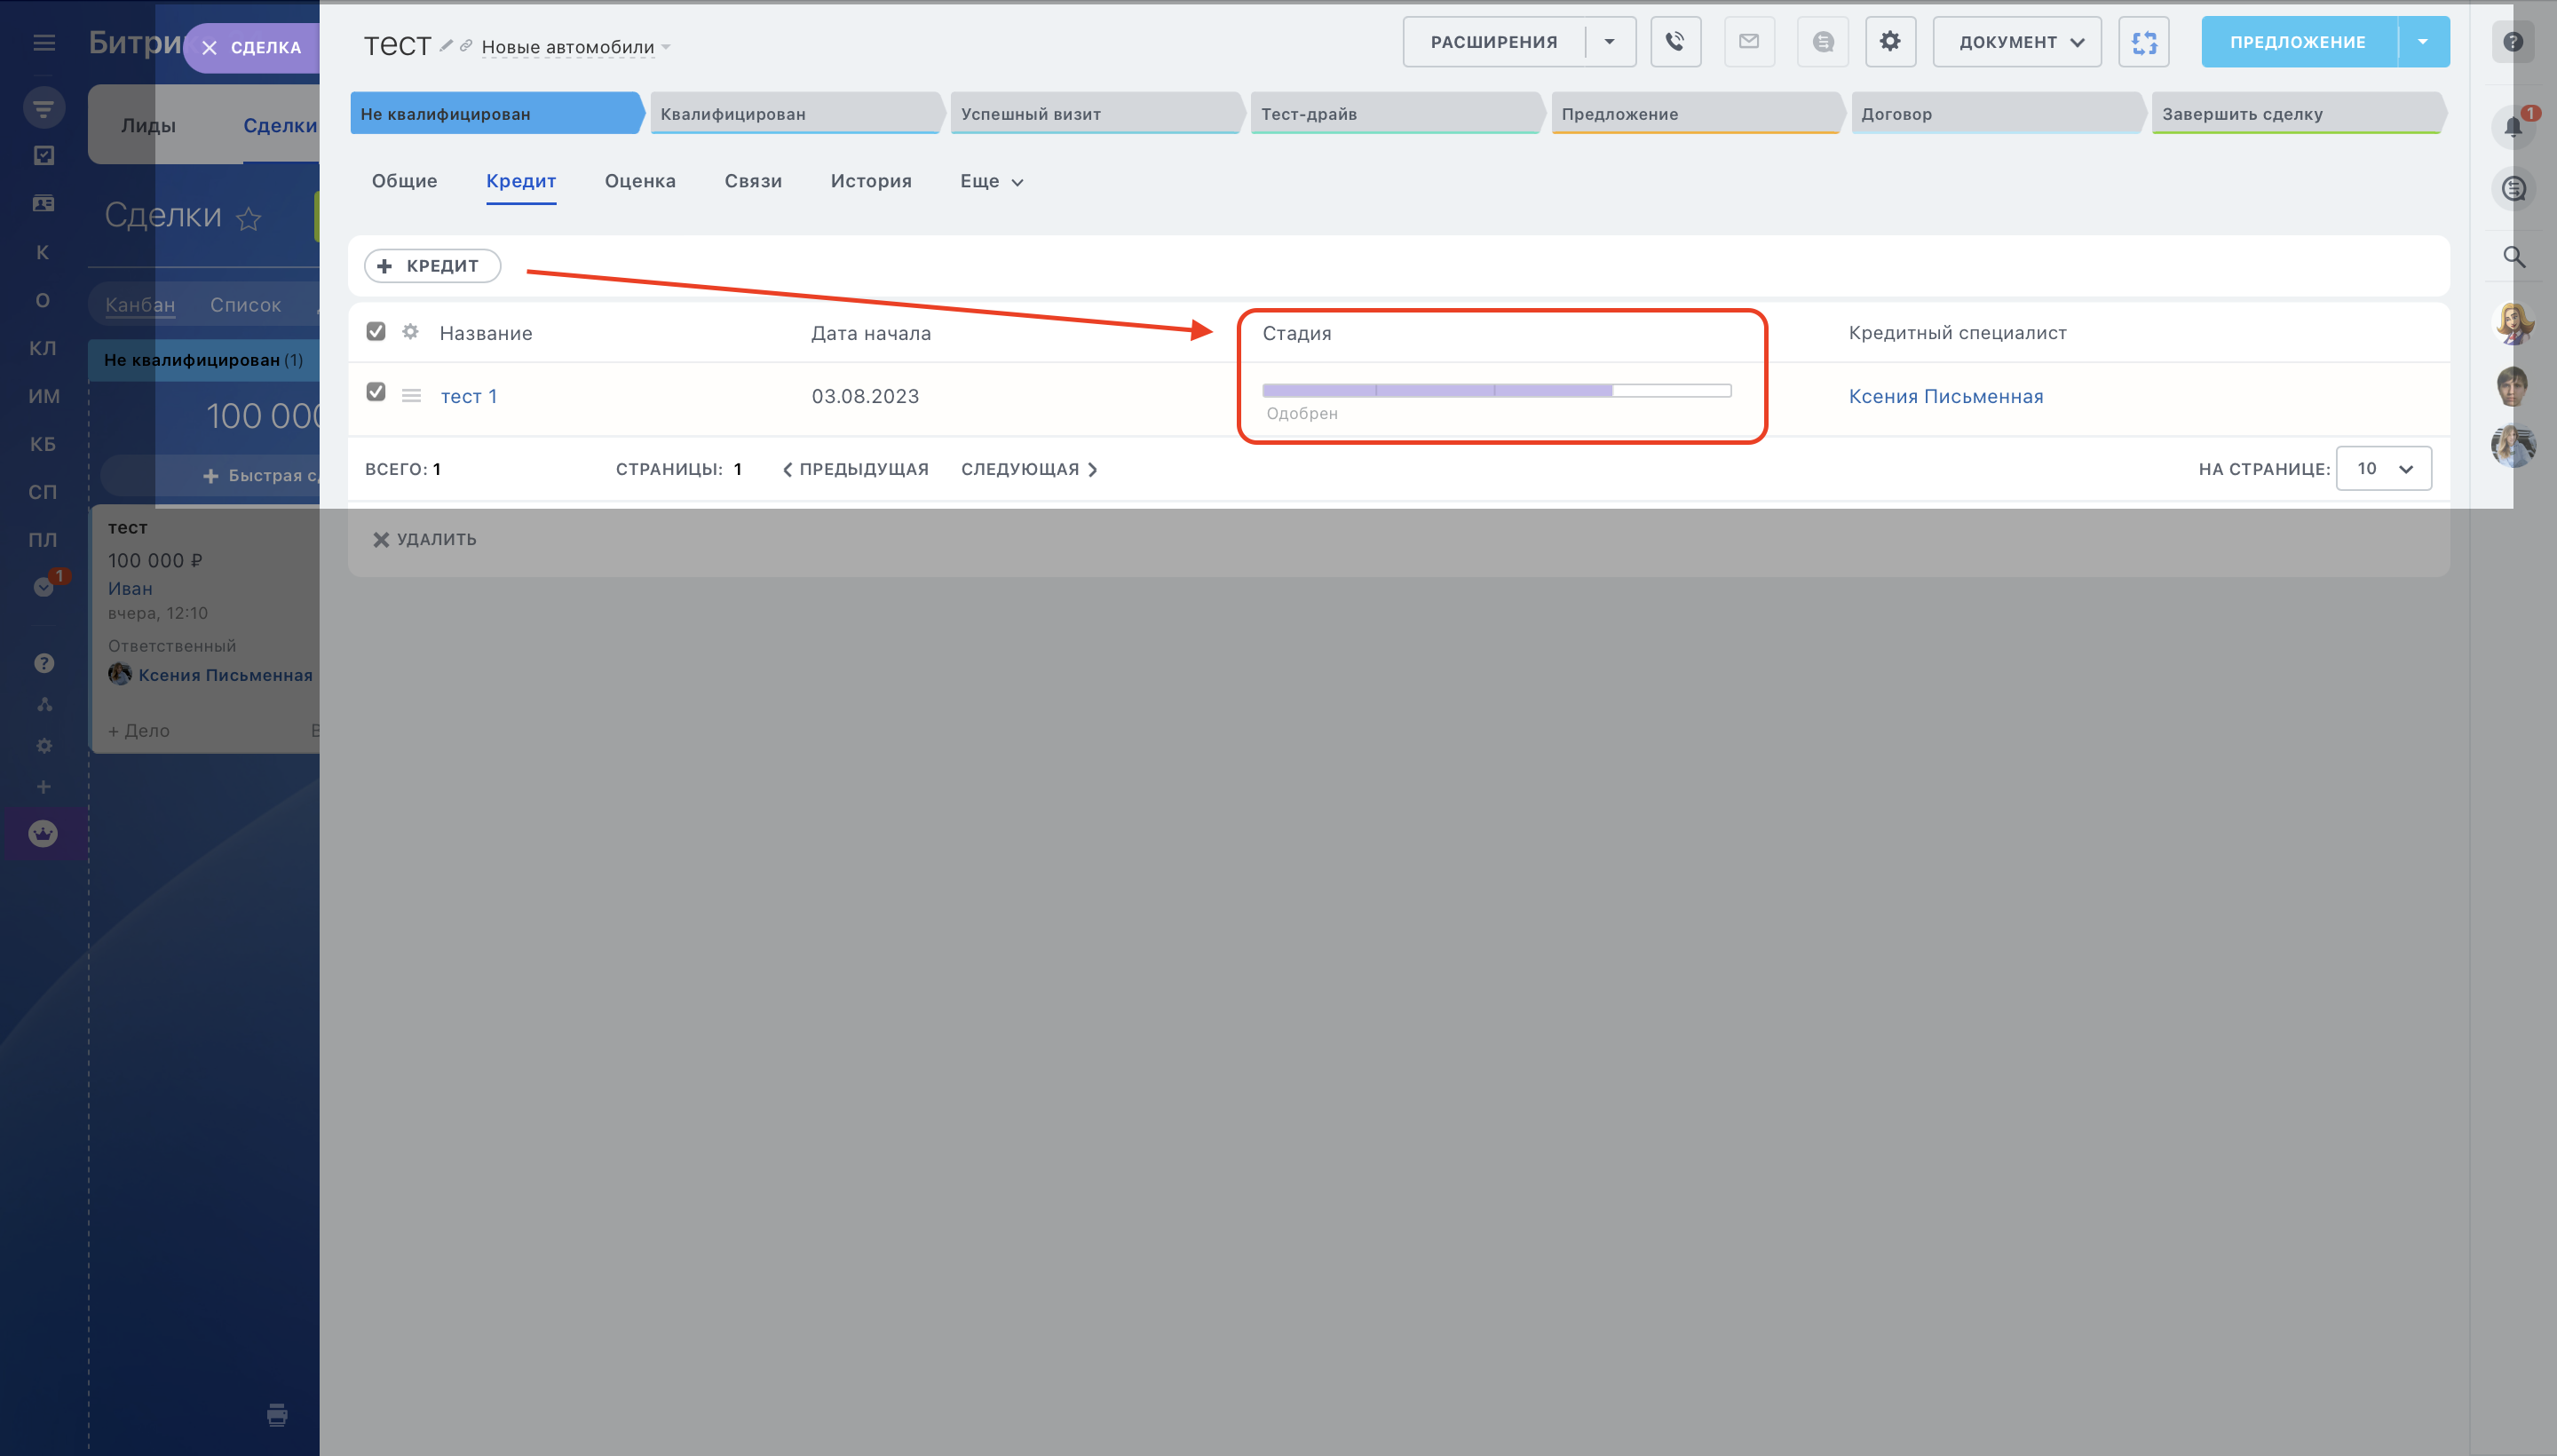
Task: Switch to the Оценка tab
Action: 640,181
